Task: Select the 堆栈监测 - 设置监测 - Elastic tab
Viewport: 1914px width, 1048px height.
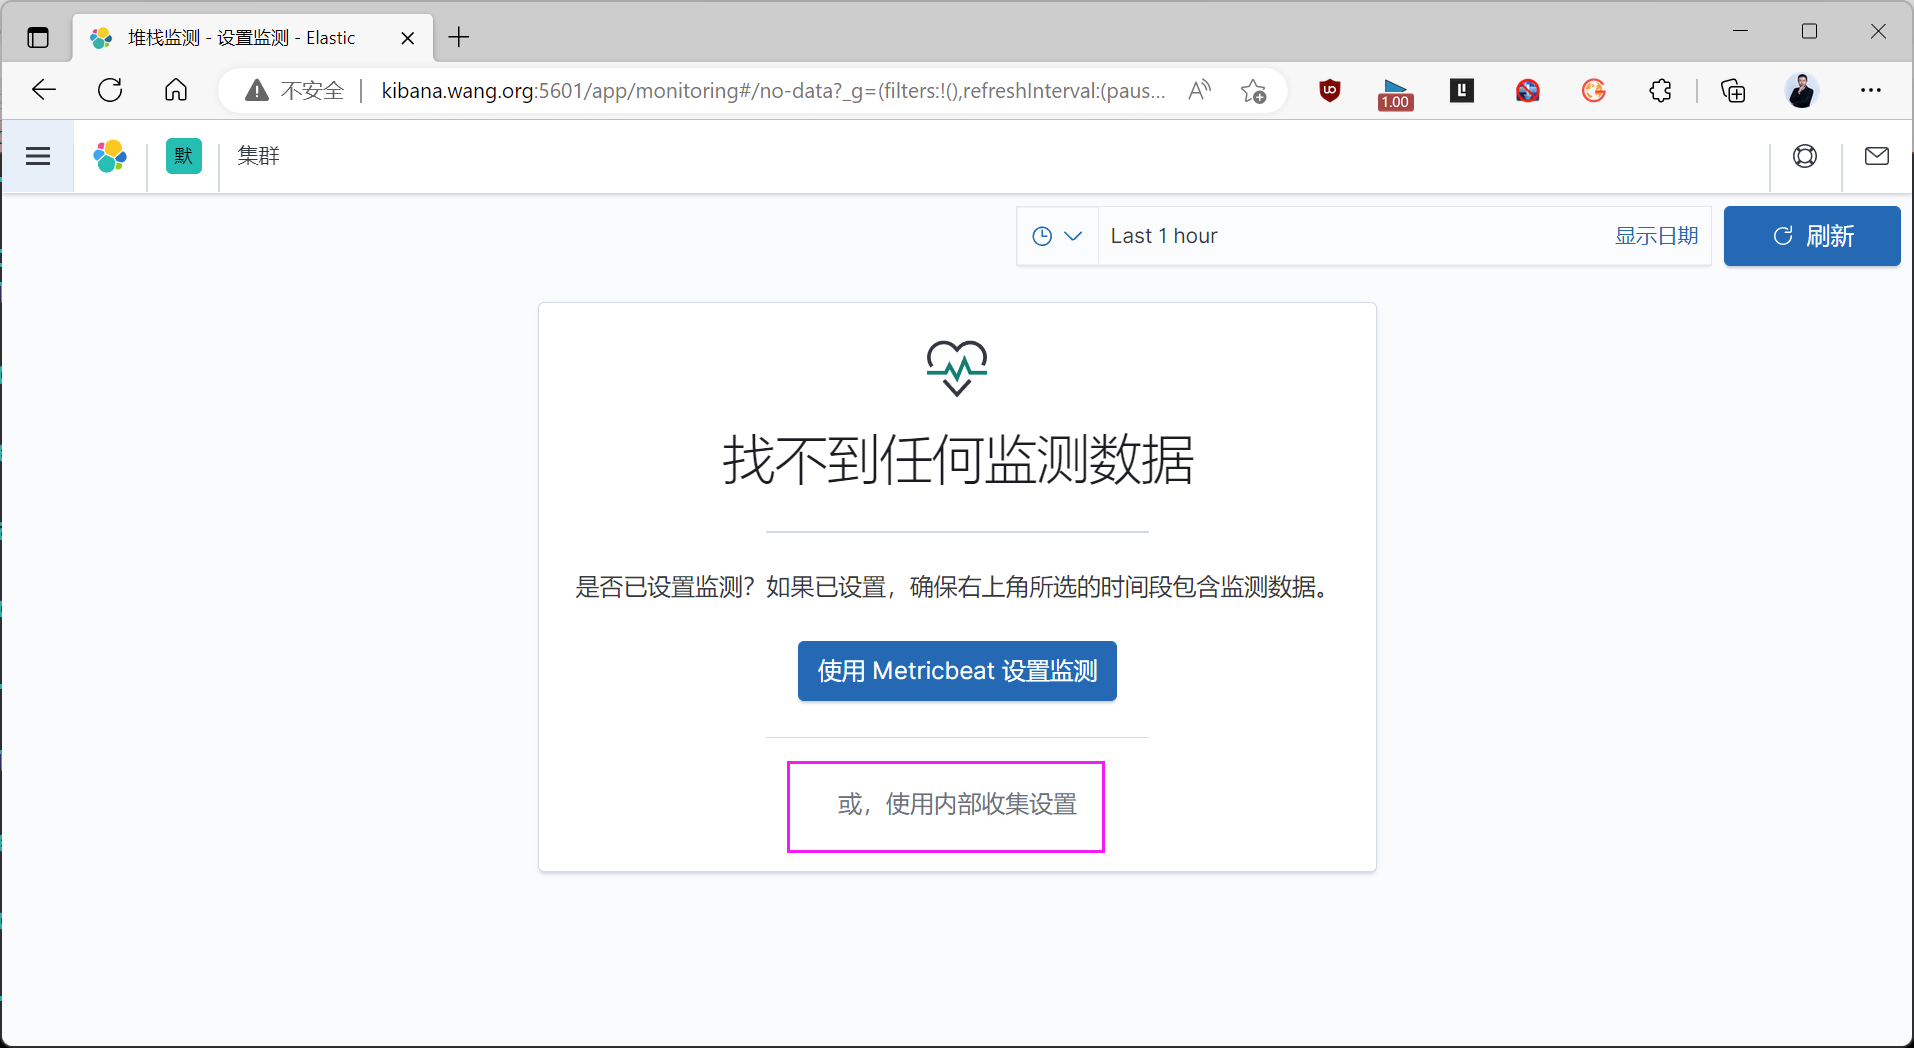Action: pyautogui.click(x=240, y=38)
